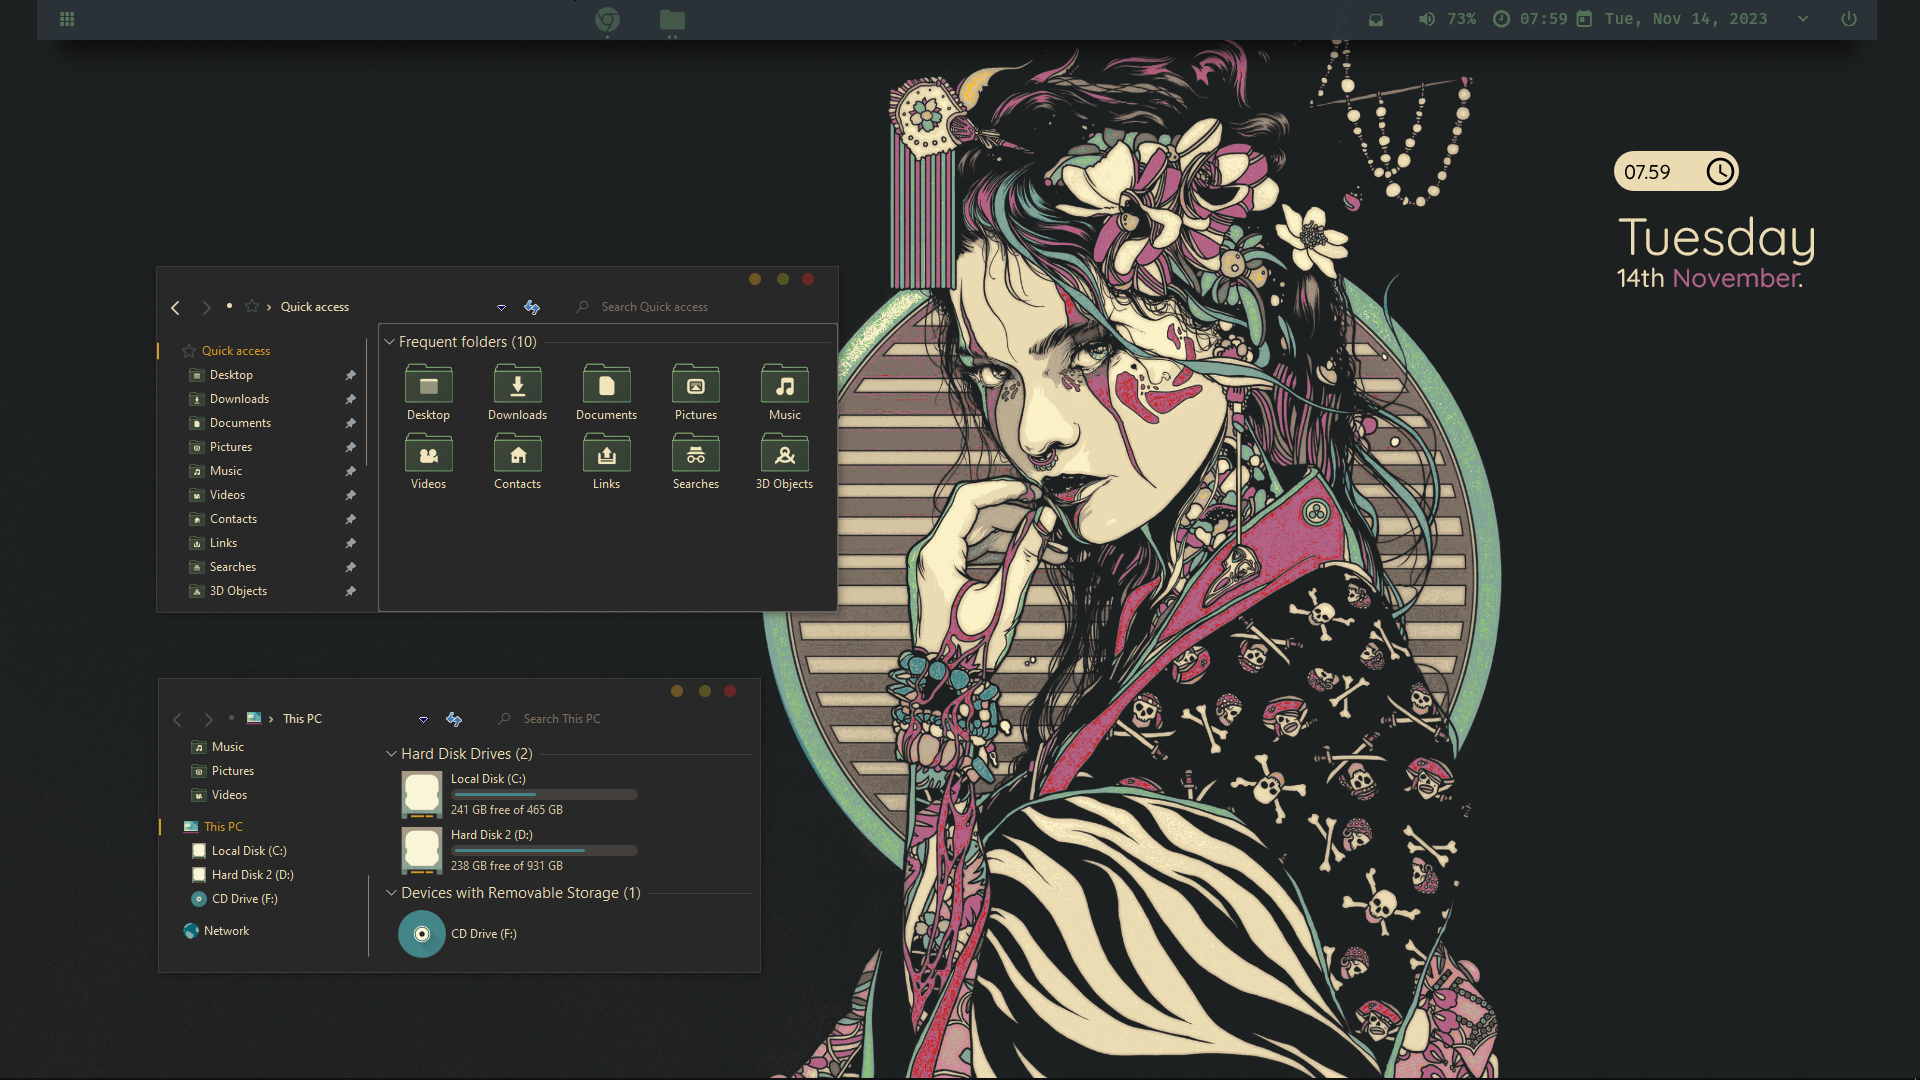The height and width of the screenshot is (1080, 1920).
Task: Toggle the pin next to Downloads in Quick access
Action: pos(350,398)
